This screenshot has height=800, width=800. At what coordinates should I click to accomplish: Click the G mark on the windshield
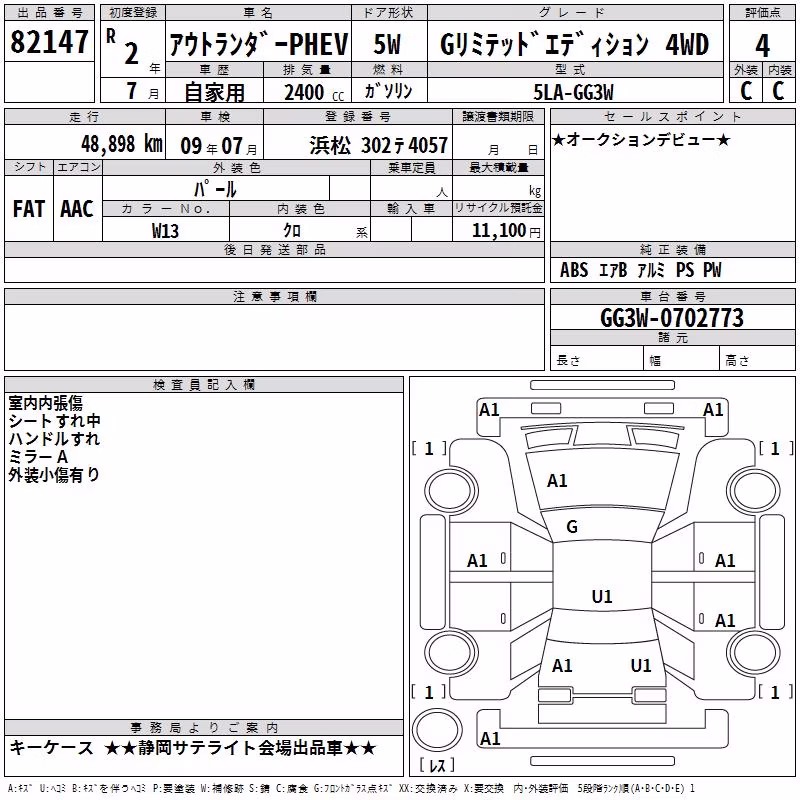[572, 527]
